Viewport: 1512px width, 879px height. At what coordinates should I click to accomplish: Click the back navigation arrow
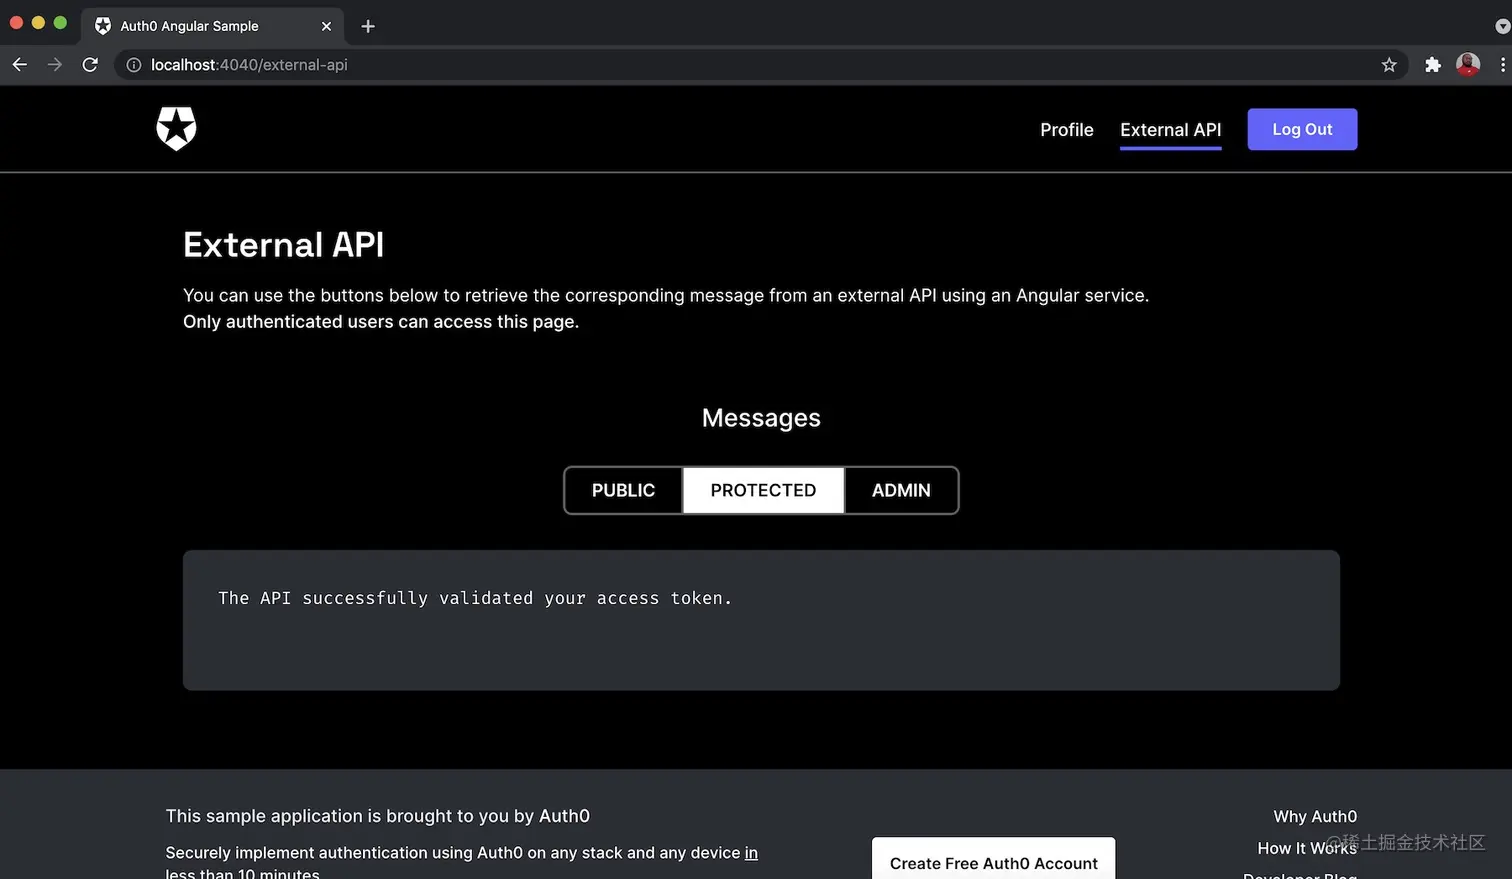pos(19,64)
